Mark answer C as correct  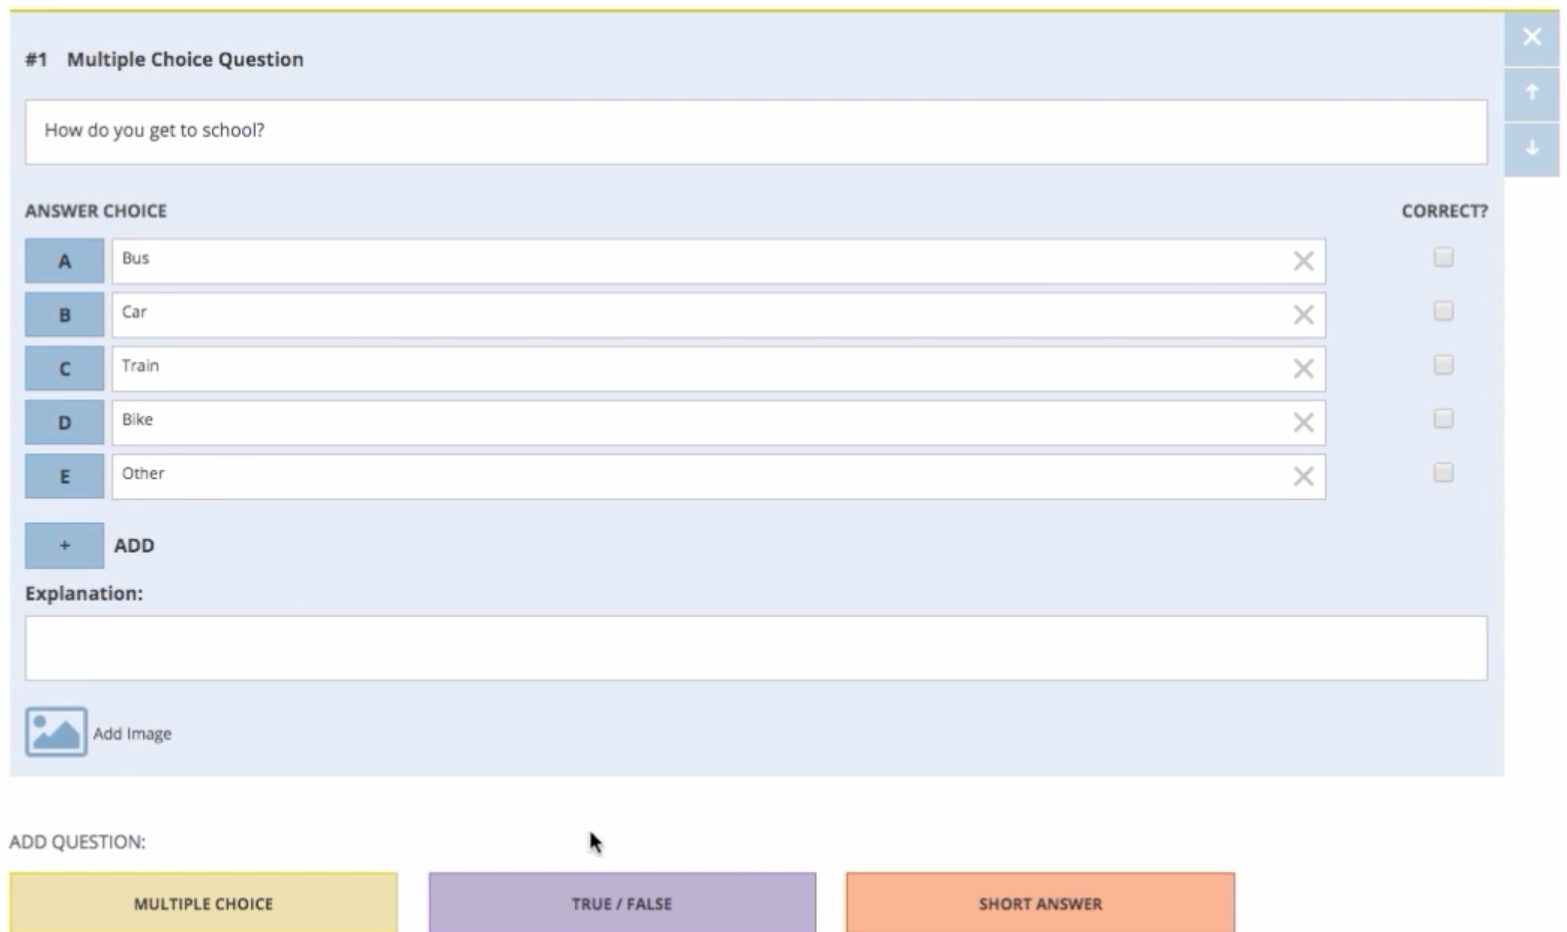pyautogui.click(x=1443, y=365)
